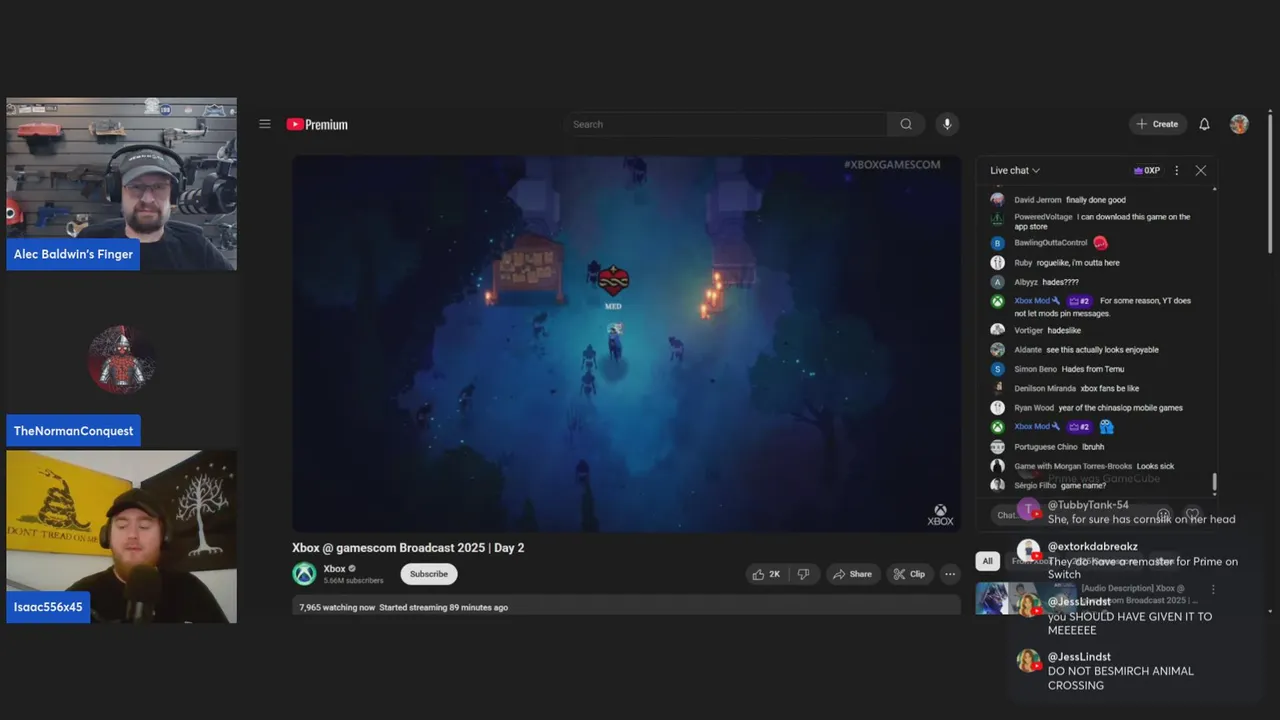
Task: Click Vortiger 'hadeslike' chat message
Action: pyautogui.click(x=1064, y=331)
